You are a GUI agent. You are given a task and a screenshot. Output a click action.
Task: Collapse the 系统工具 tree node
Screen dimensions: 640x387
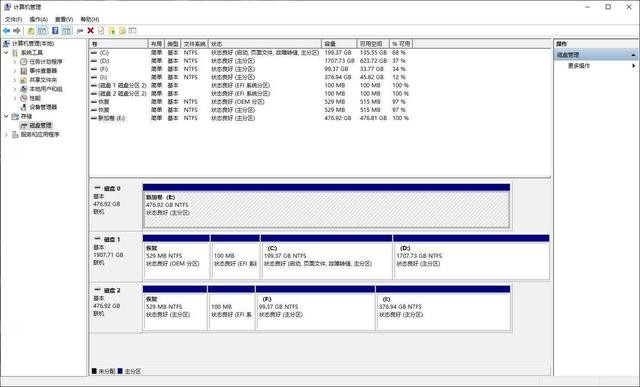6,53
